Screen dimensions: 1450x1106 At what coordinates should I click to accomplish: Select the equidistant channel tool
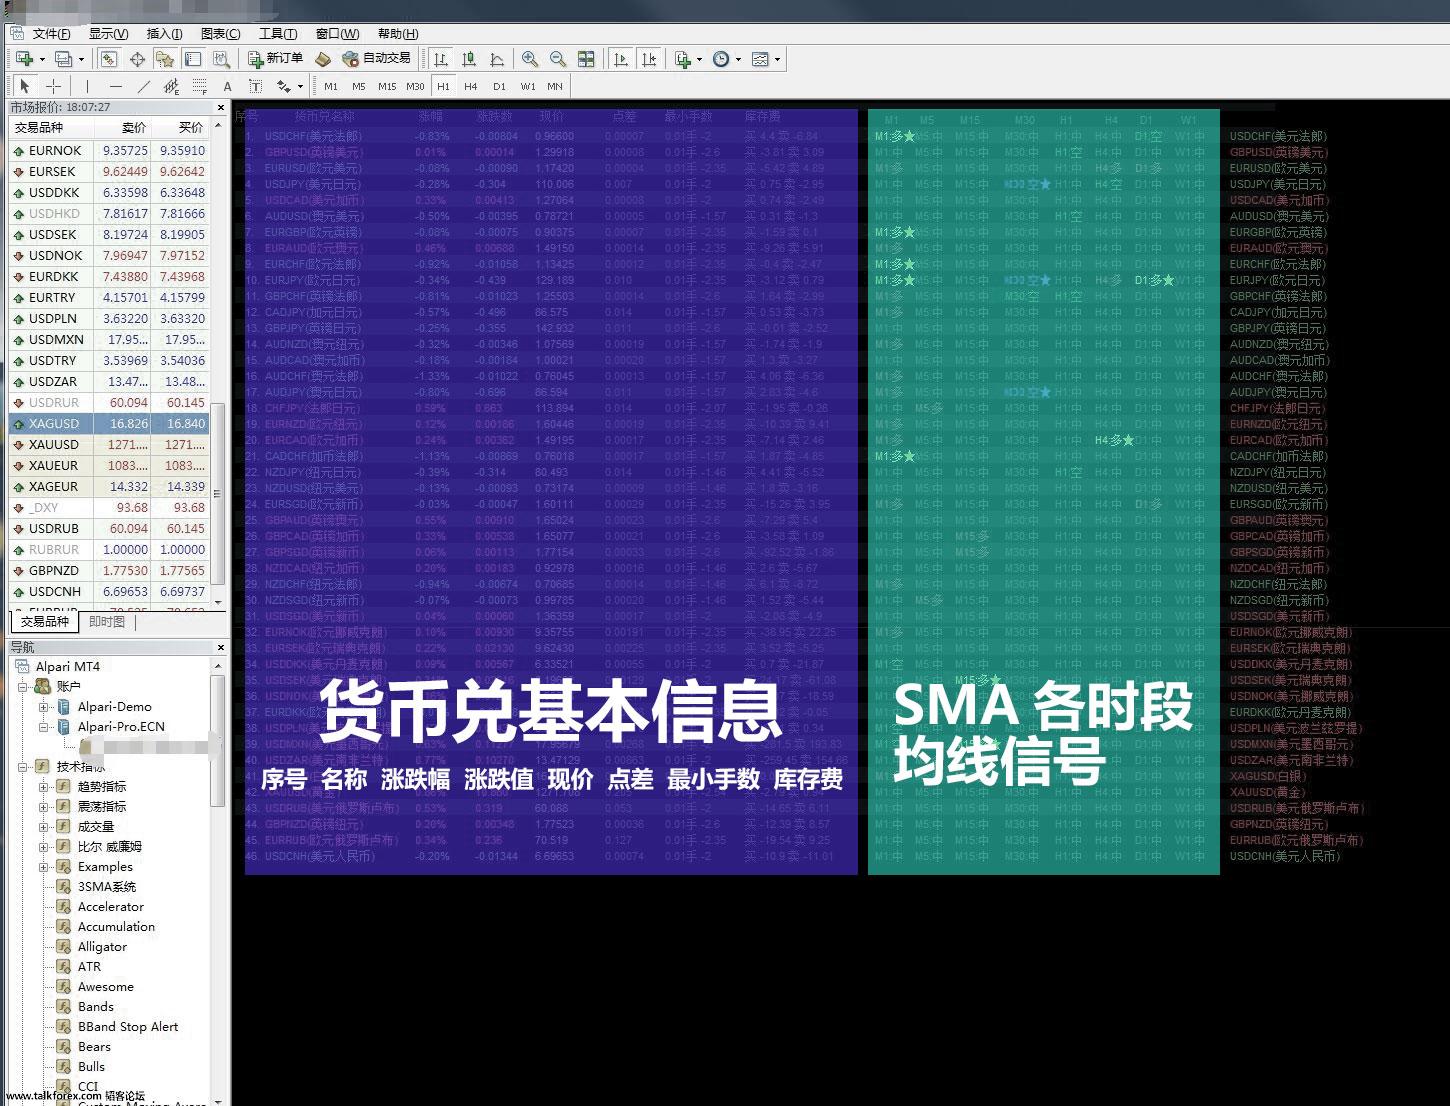point(171,86)
